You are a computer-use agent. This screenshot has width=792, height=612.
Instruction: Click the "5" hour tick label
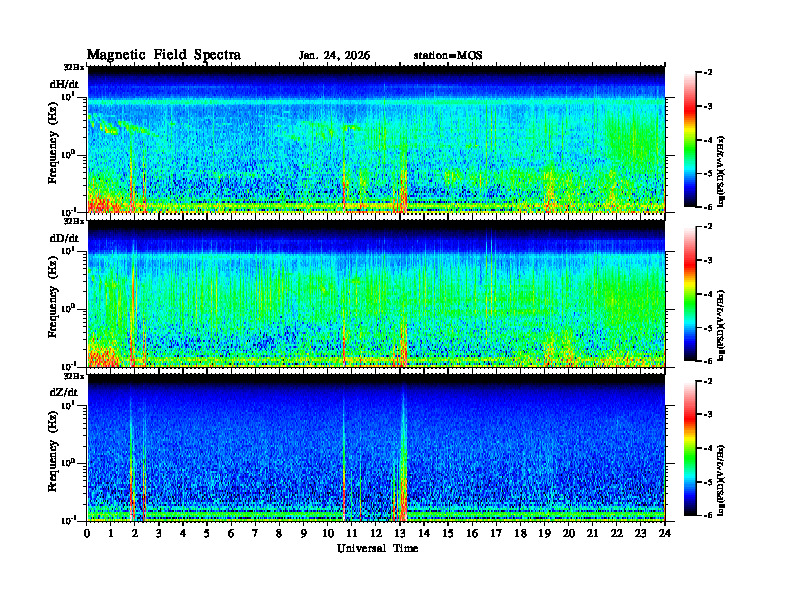pyautogui.click(x=207, y=533)
